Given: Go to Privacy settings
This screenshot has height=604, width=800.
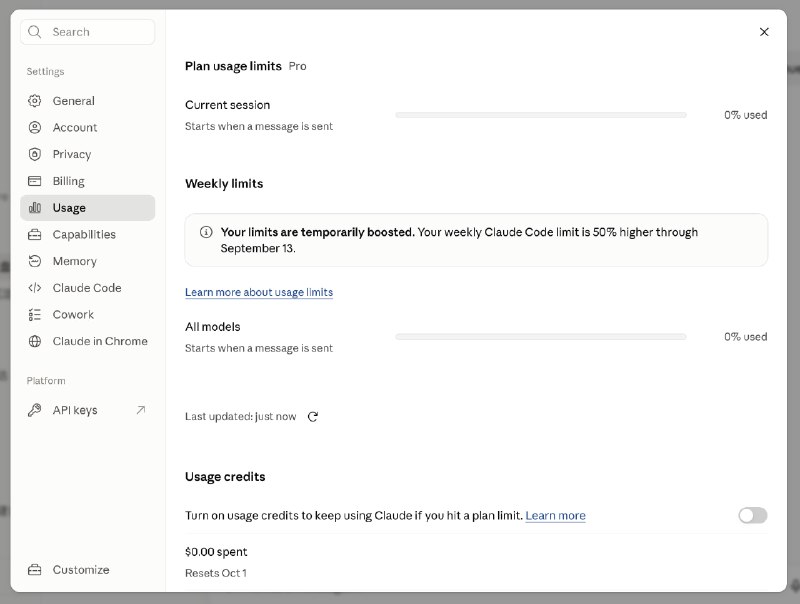Looking at the screenshot, I should (x=88, y=154).
